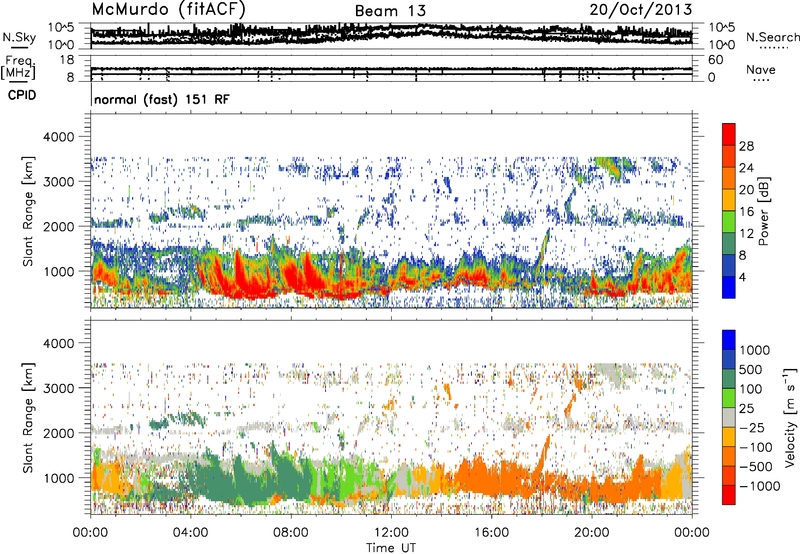Click the "Nave" legend label
The image size is (800, 554).
point(761,70)
